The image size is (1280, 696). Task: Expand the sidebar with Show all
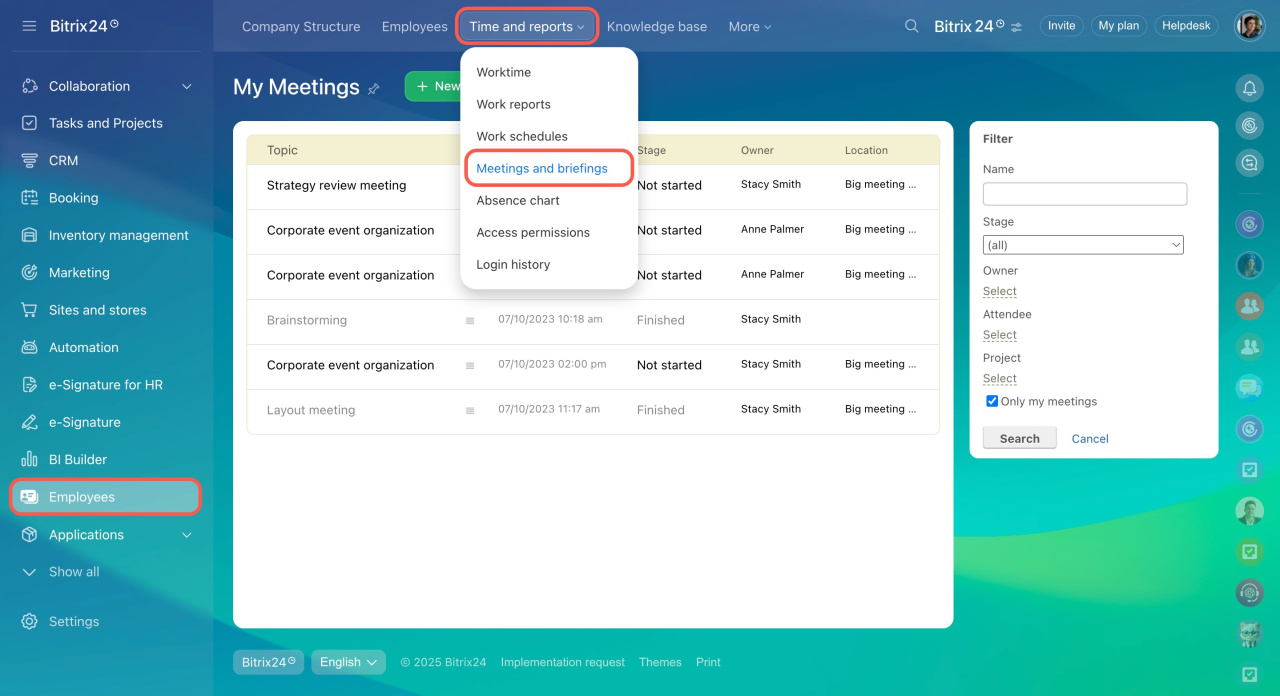60,572
